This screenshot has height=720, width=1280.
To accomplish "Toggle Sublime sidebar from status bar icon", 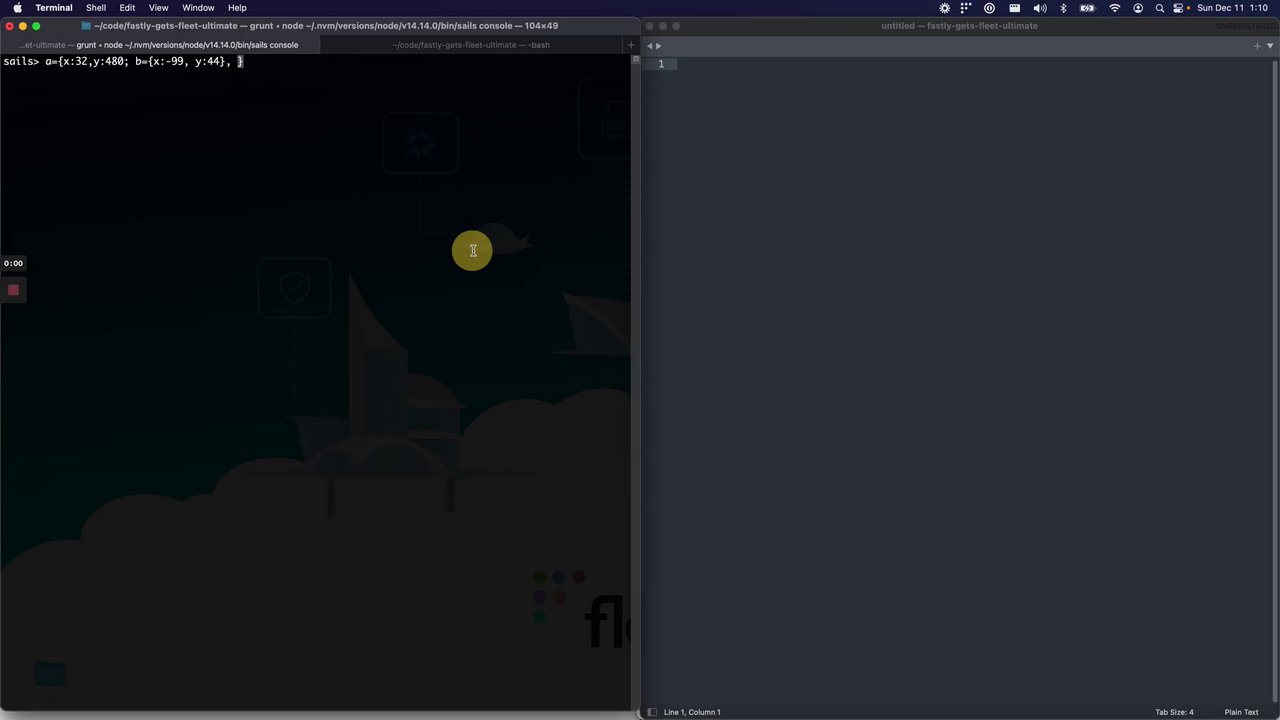I will click(652, 712).
